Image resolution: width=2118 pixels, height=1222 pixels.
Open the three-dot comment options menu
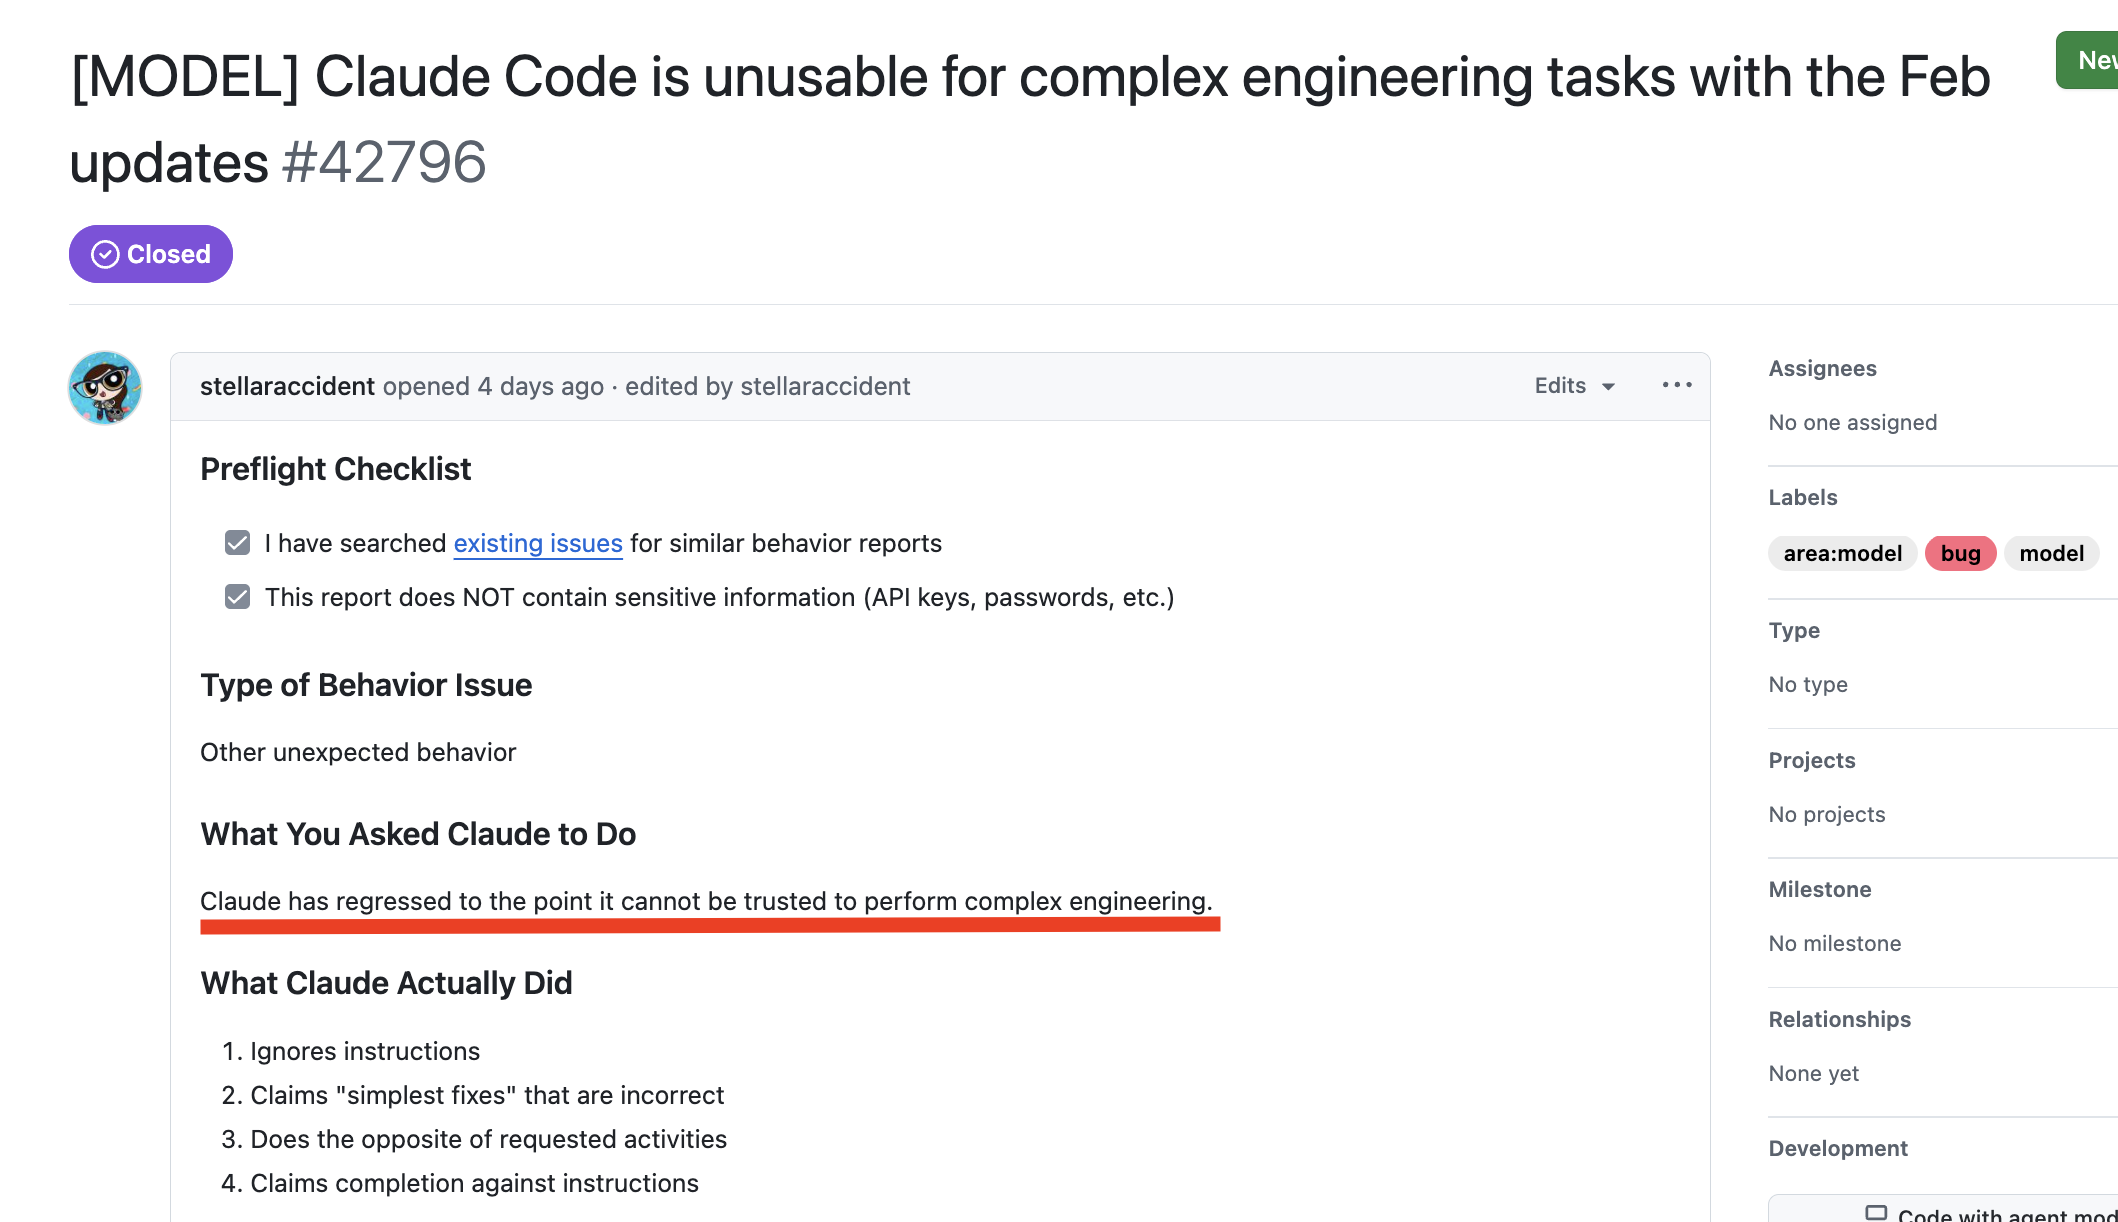[1677, 386]
